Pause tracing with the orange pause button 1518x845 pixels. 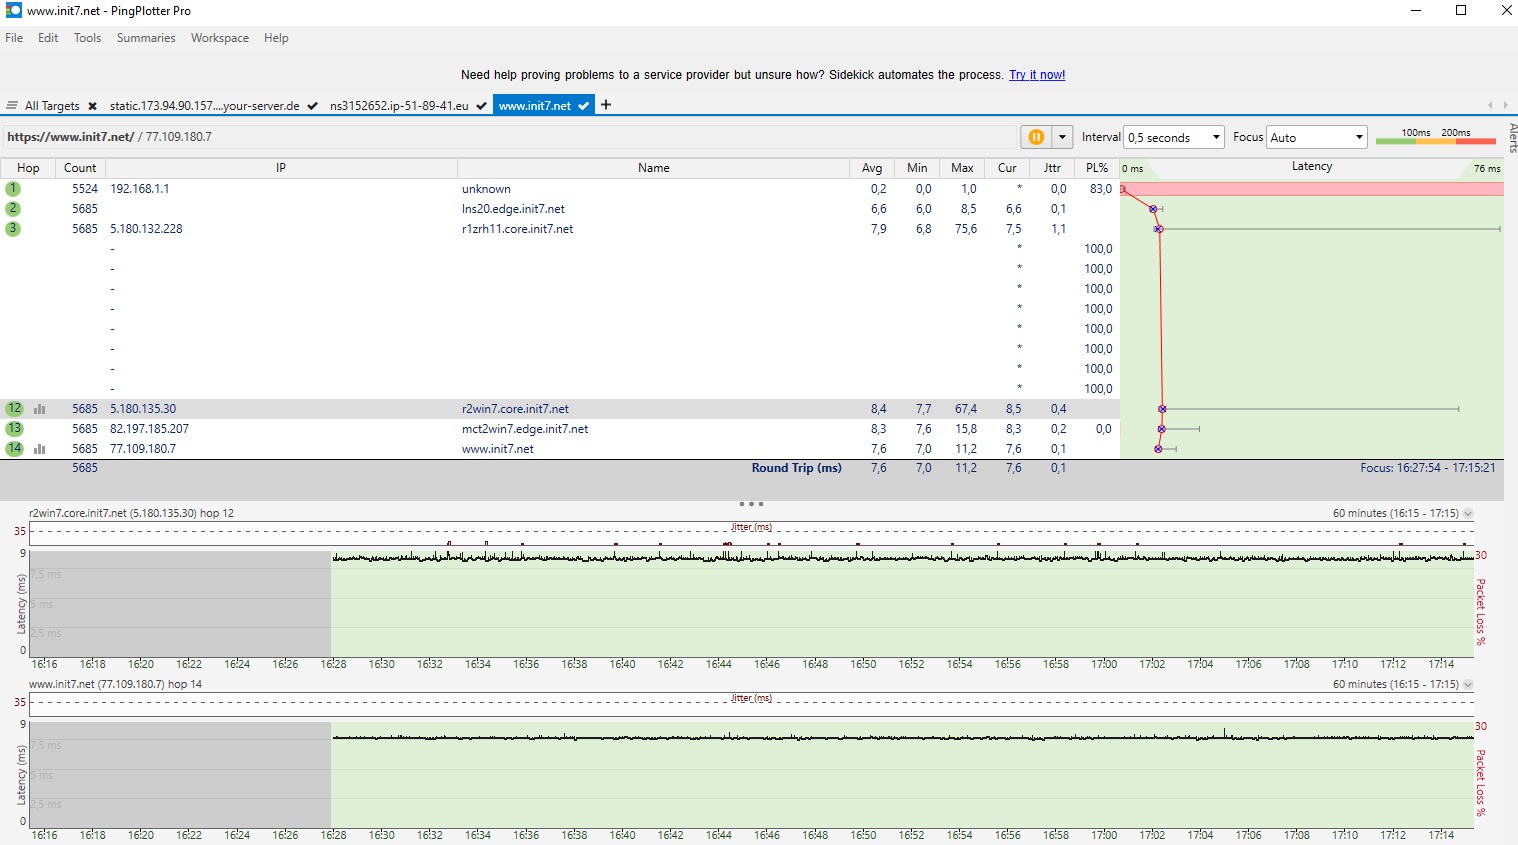1036,137
